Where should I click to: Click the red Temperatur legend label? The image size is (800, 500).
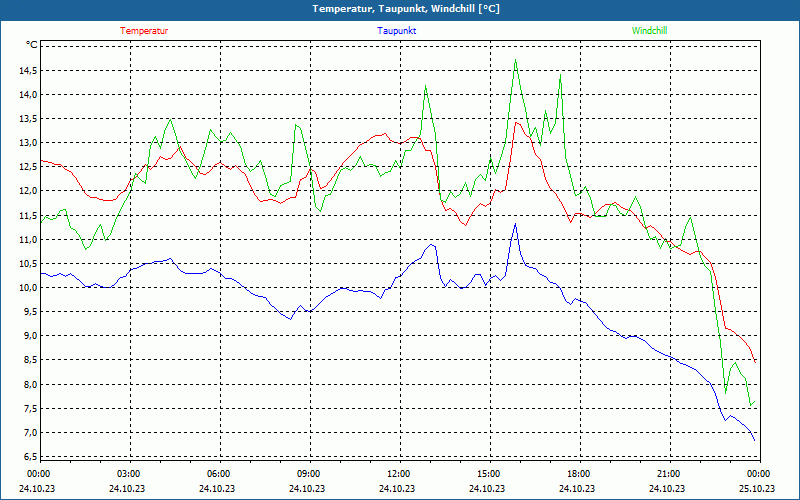(144, 31)
